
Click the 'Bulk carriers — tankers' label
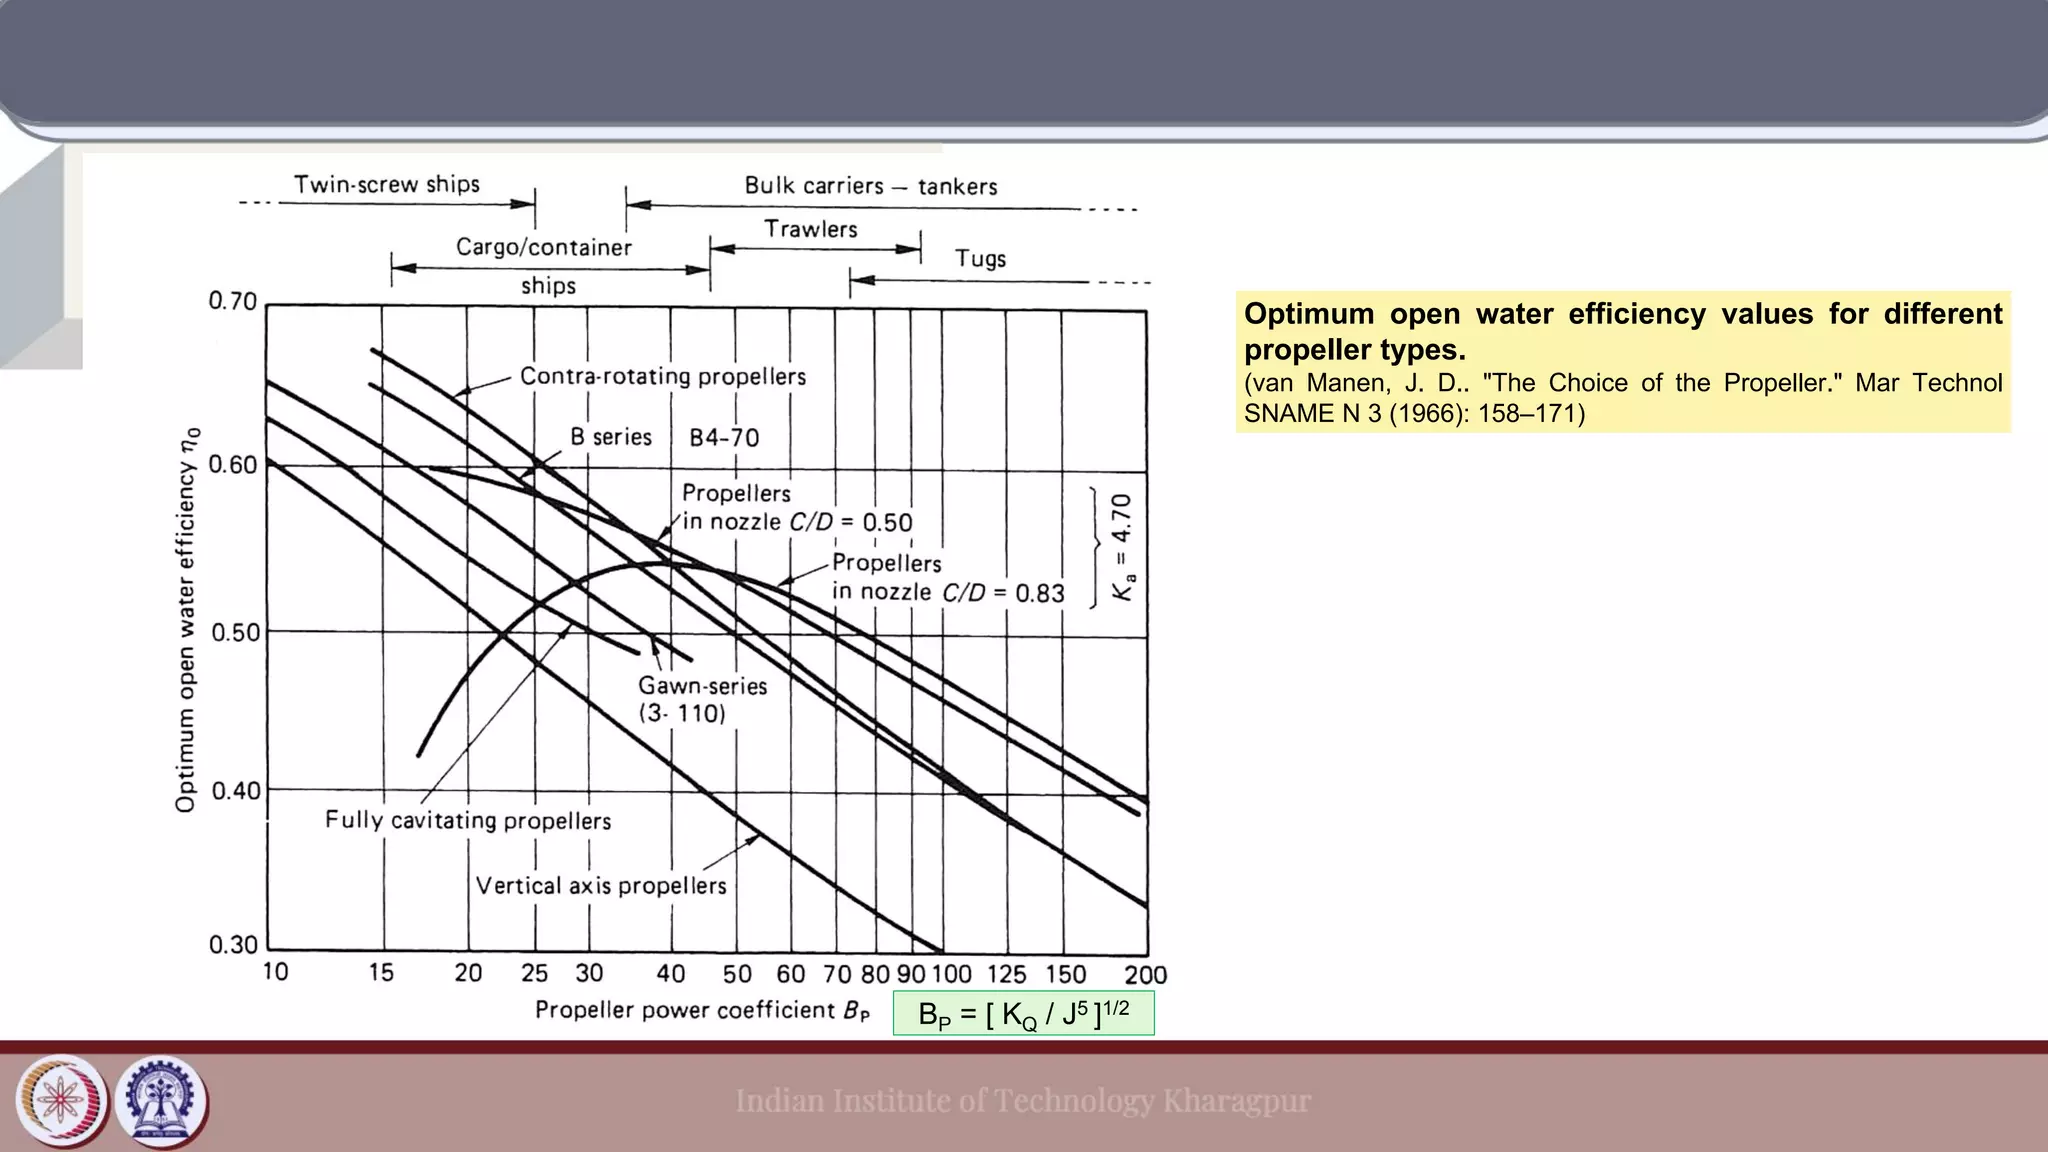pyautogui.click(x=870, y=186)
